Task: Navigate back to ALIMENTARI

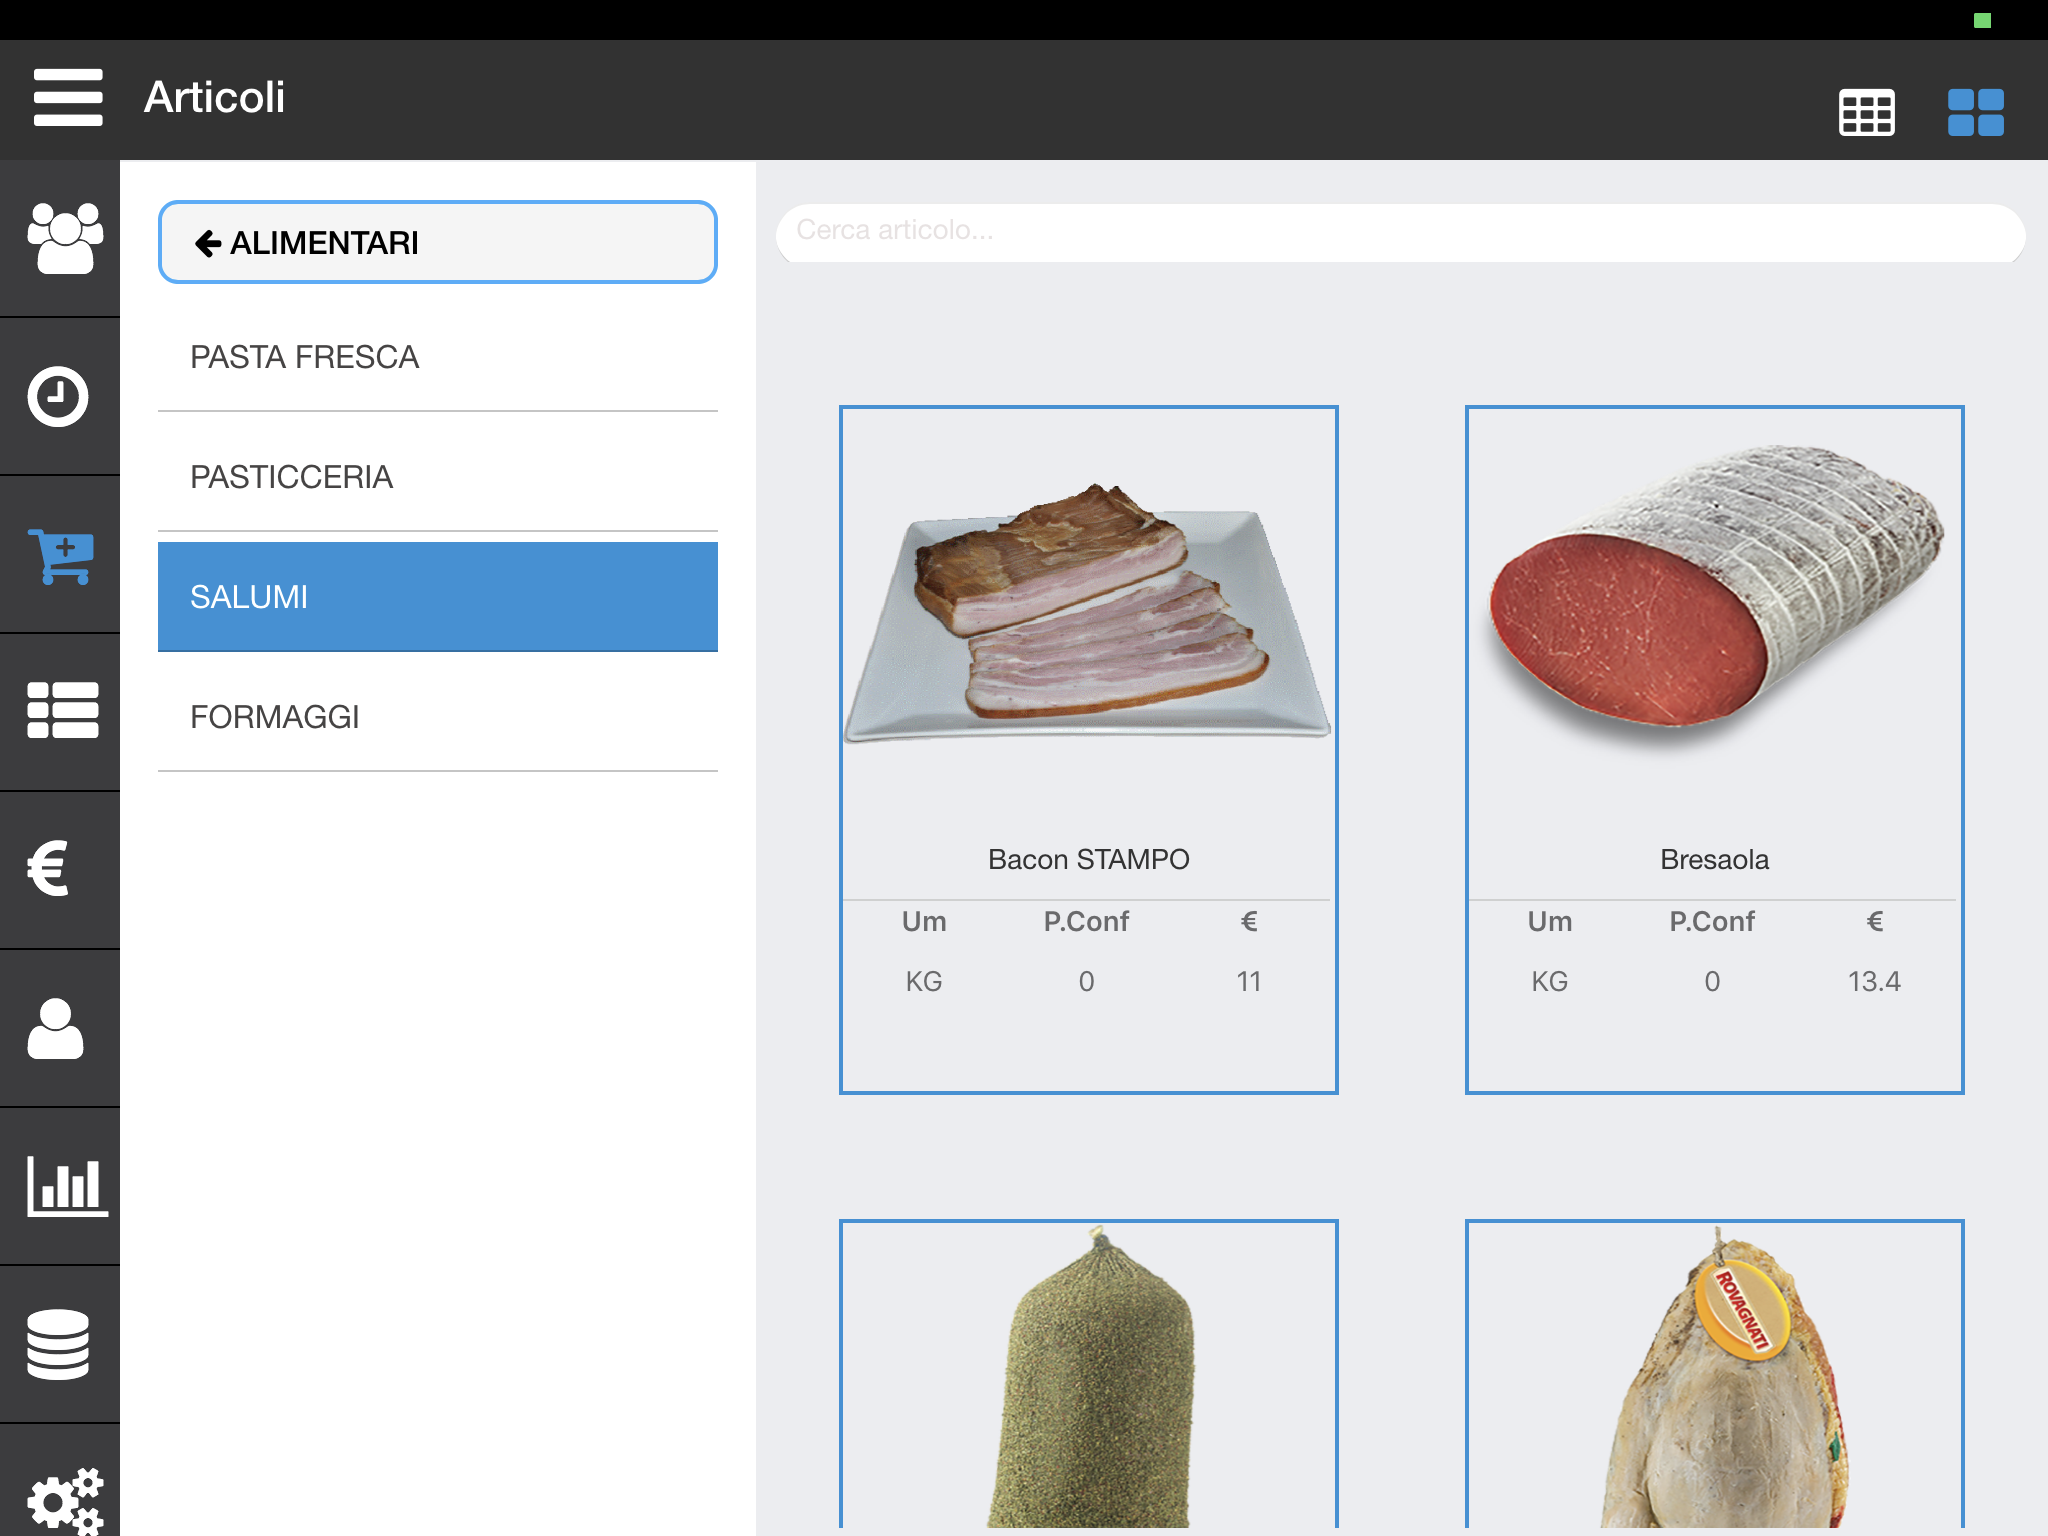Action: [437, 244]
